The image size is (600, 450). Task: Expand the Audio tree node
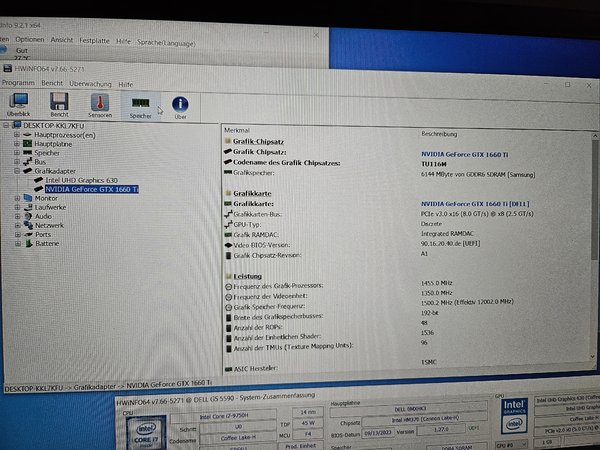pos(17,216)
